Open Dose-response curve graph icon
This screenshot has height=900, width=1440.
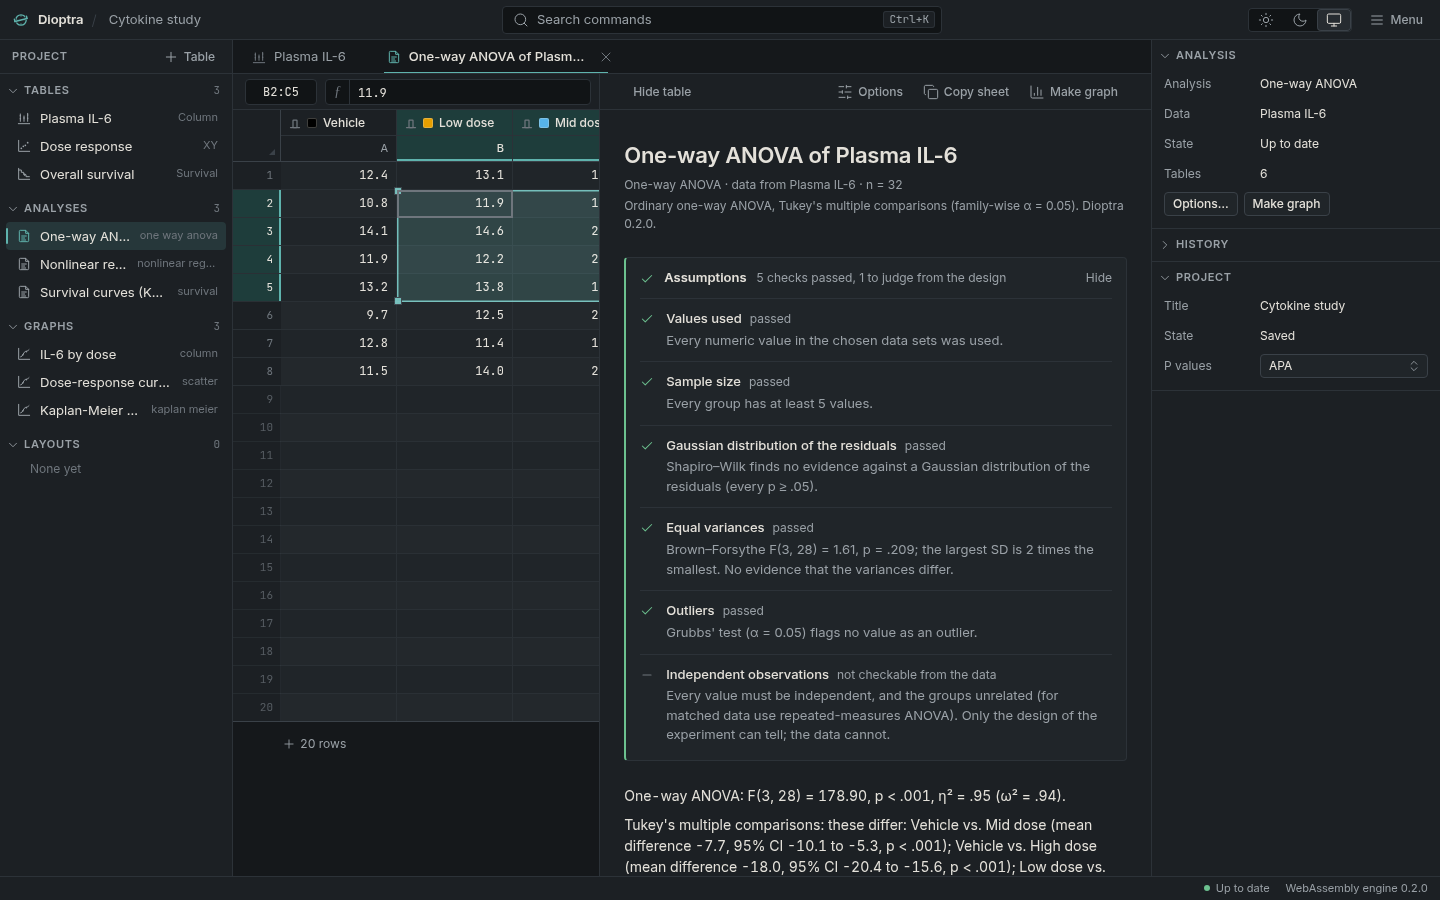pyautogui.click(x=24, y=382)
